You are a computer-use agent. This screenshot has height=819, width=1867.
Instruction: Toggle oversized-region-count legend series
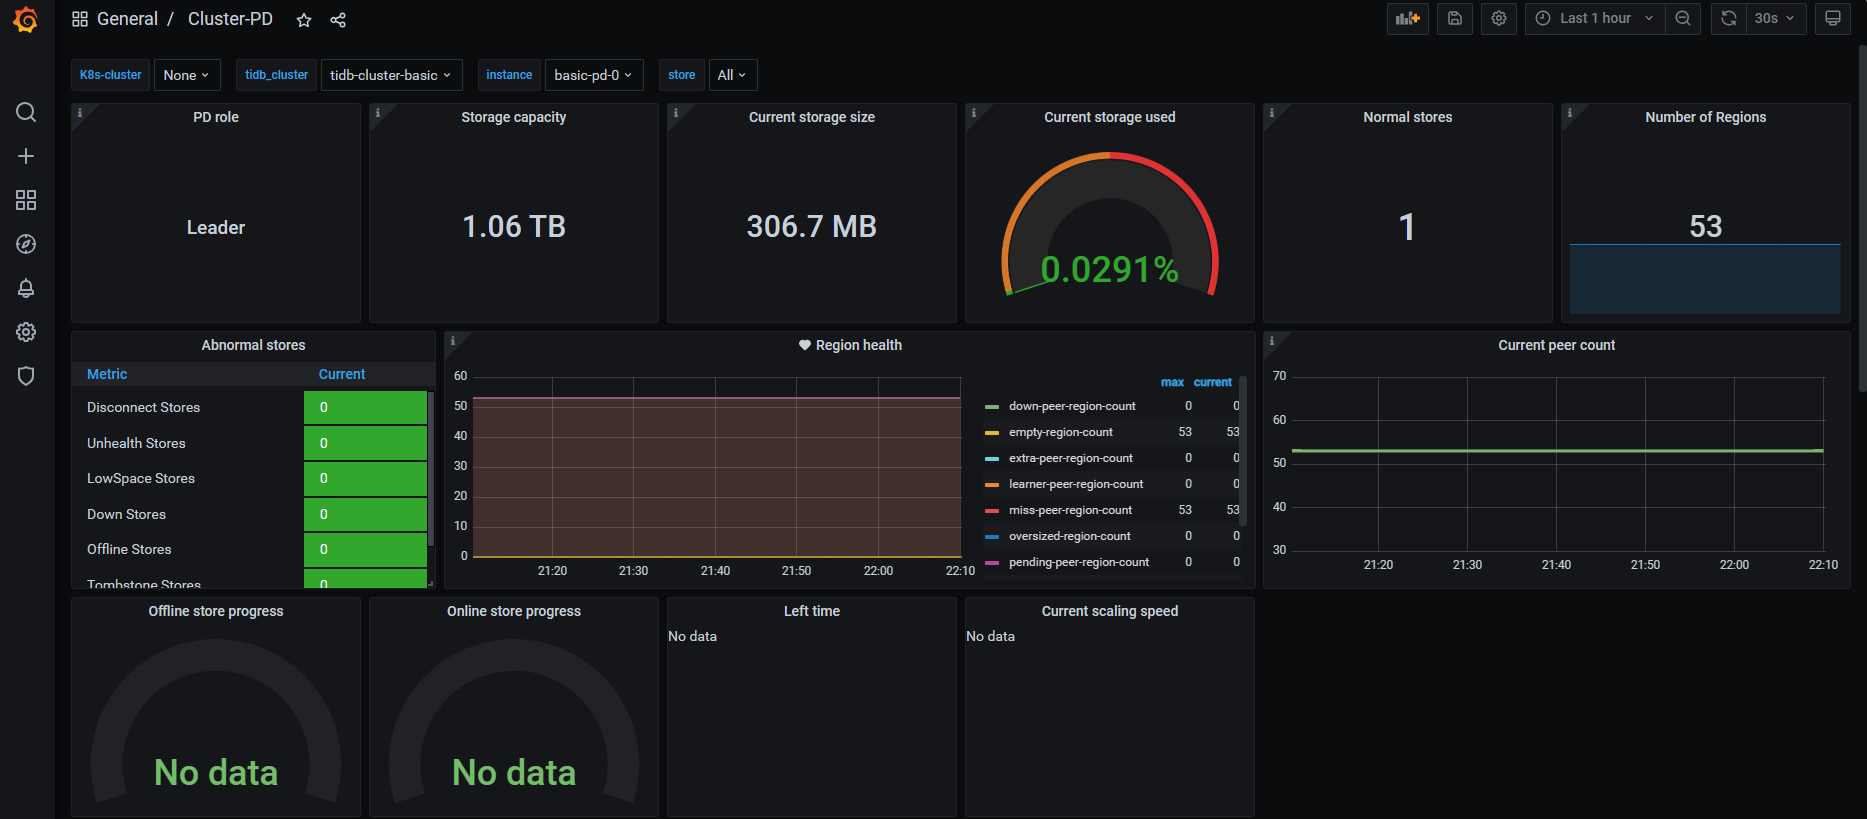click(x=1069, y=536)
